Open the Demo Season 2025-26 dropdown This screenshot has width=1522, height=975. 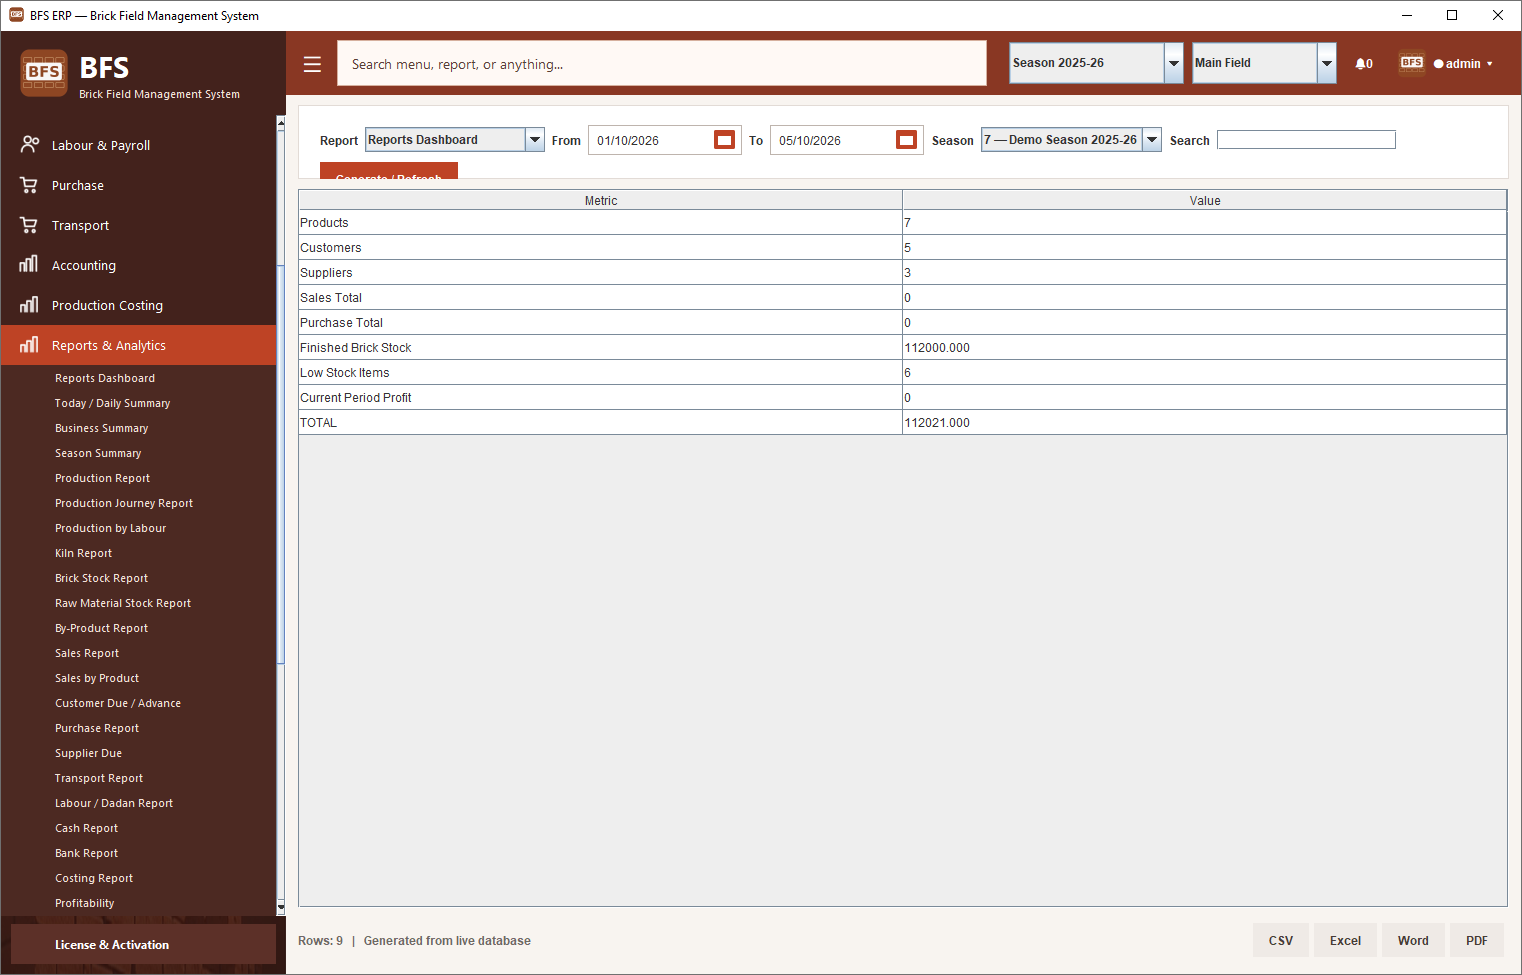(1071, 140)
